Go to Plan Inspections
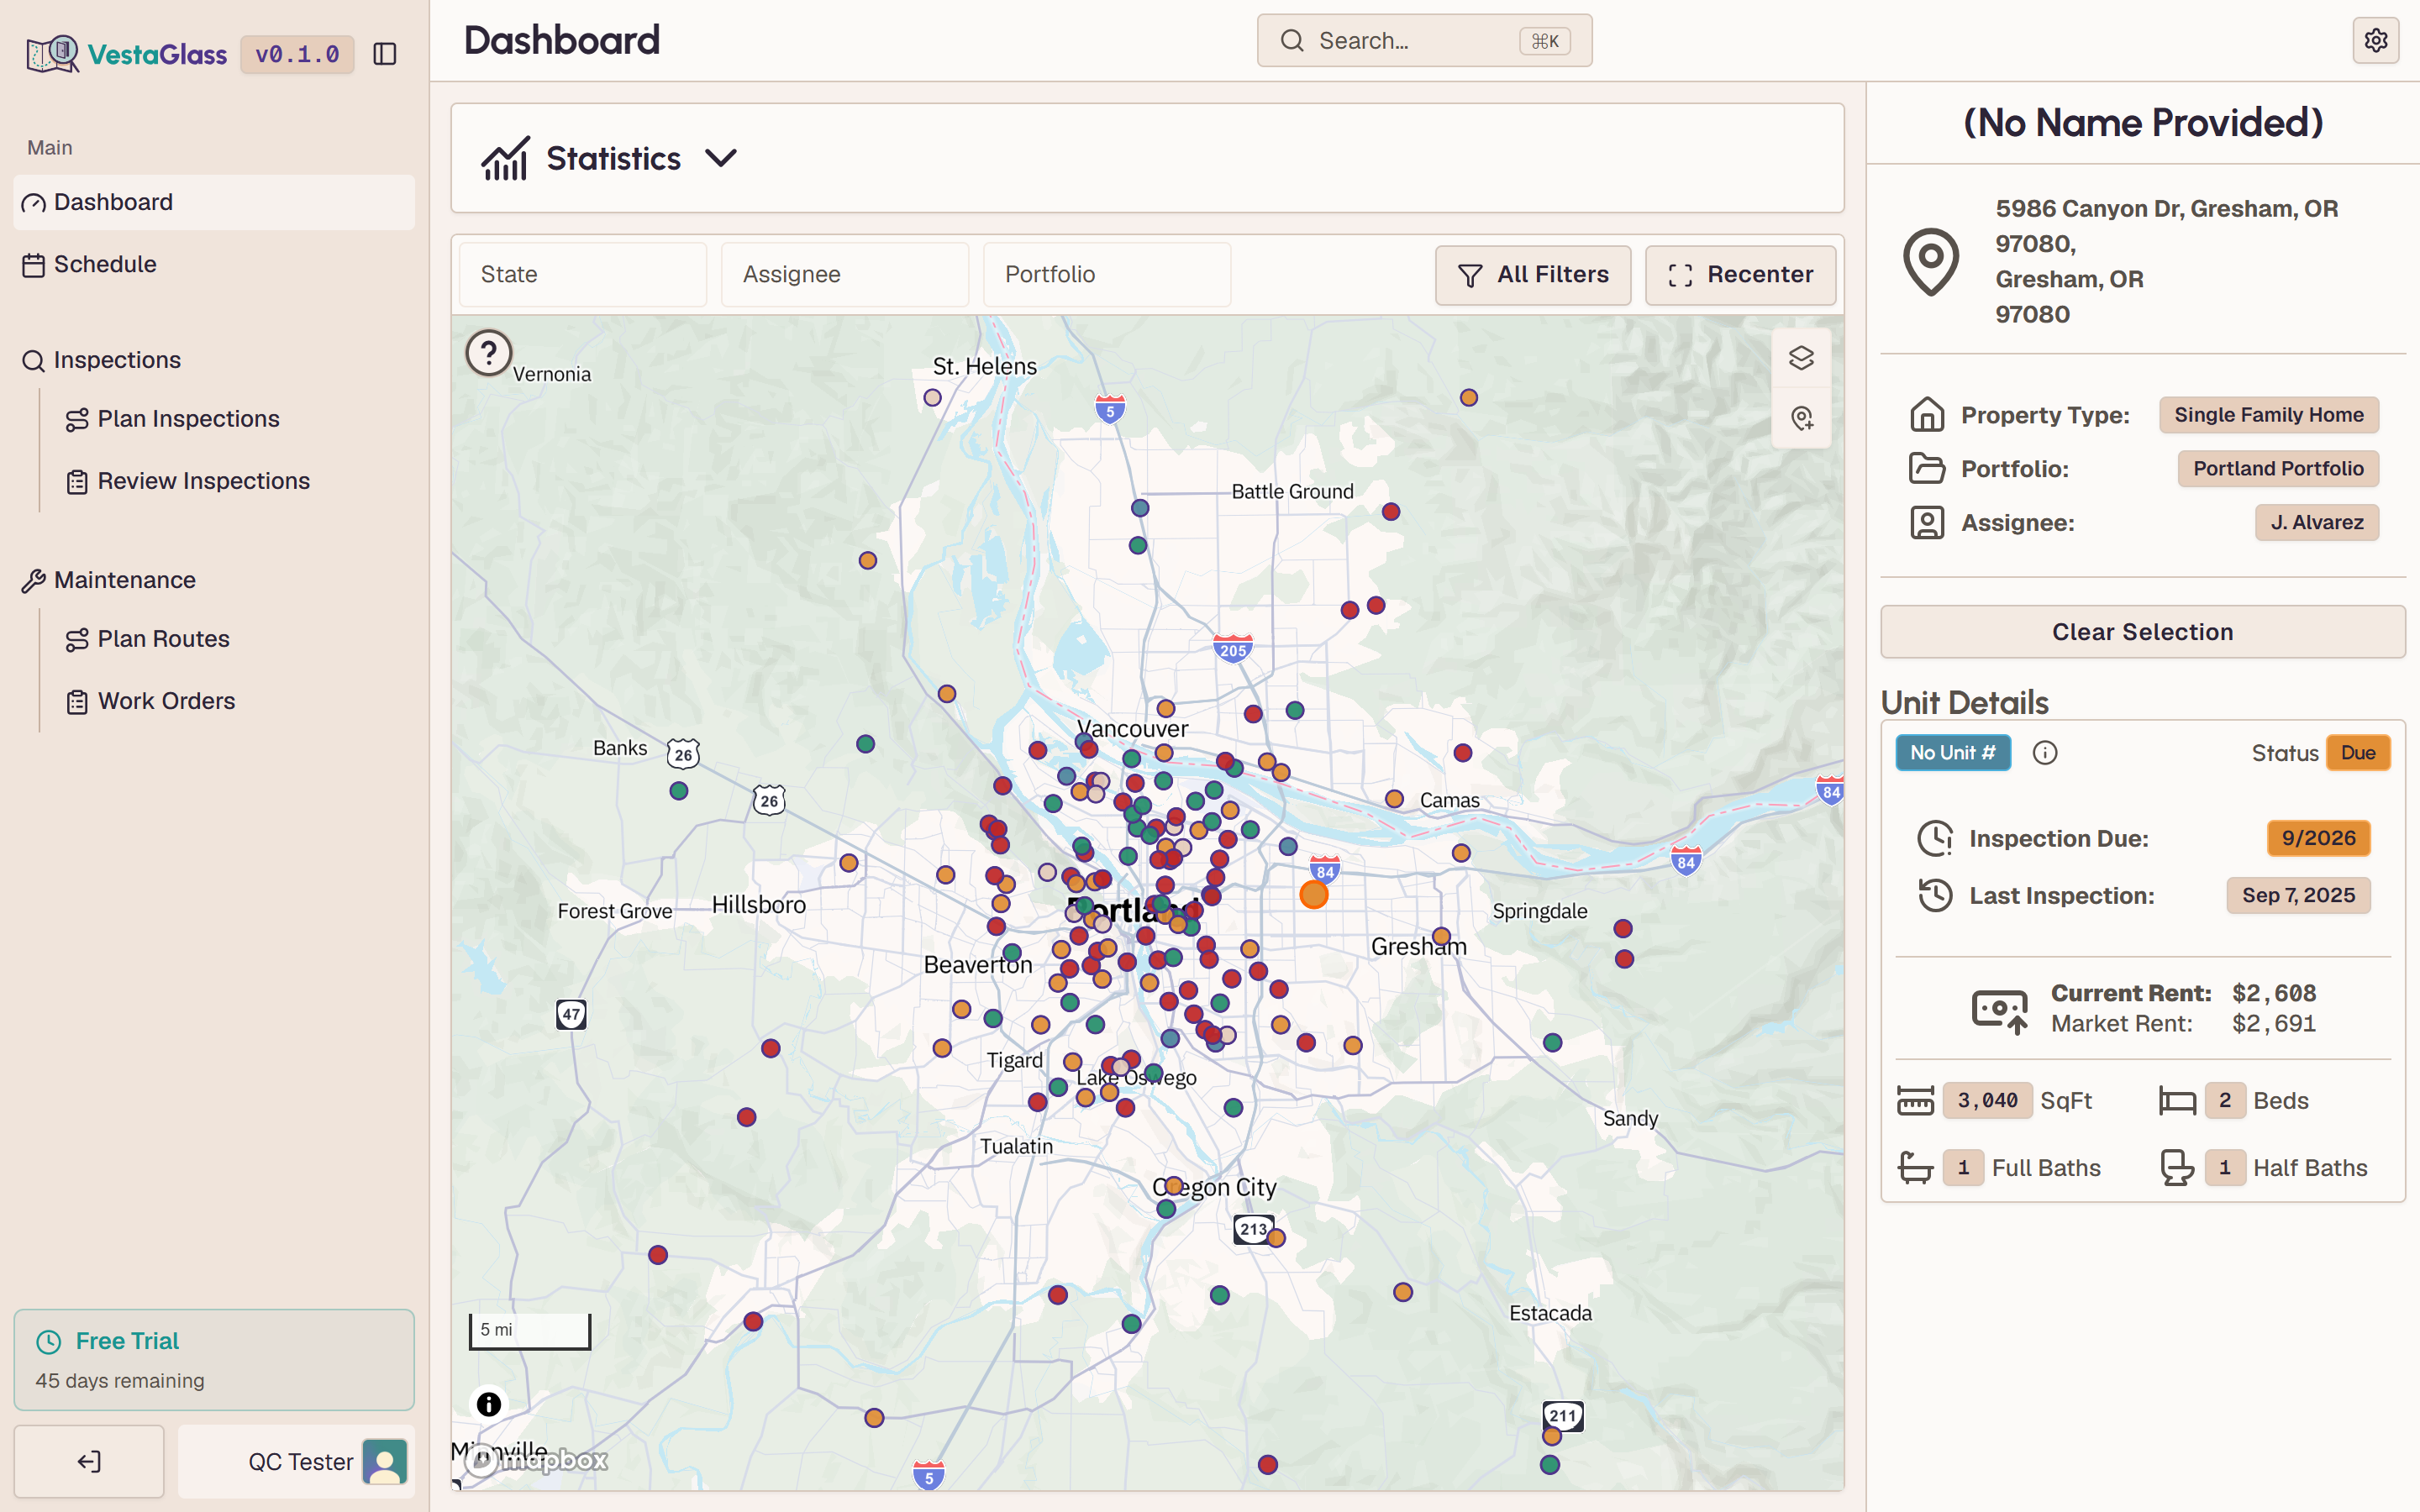The width and height of the screenshot is (2420, 1512). coord(188,419)
